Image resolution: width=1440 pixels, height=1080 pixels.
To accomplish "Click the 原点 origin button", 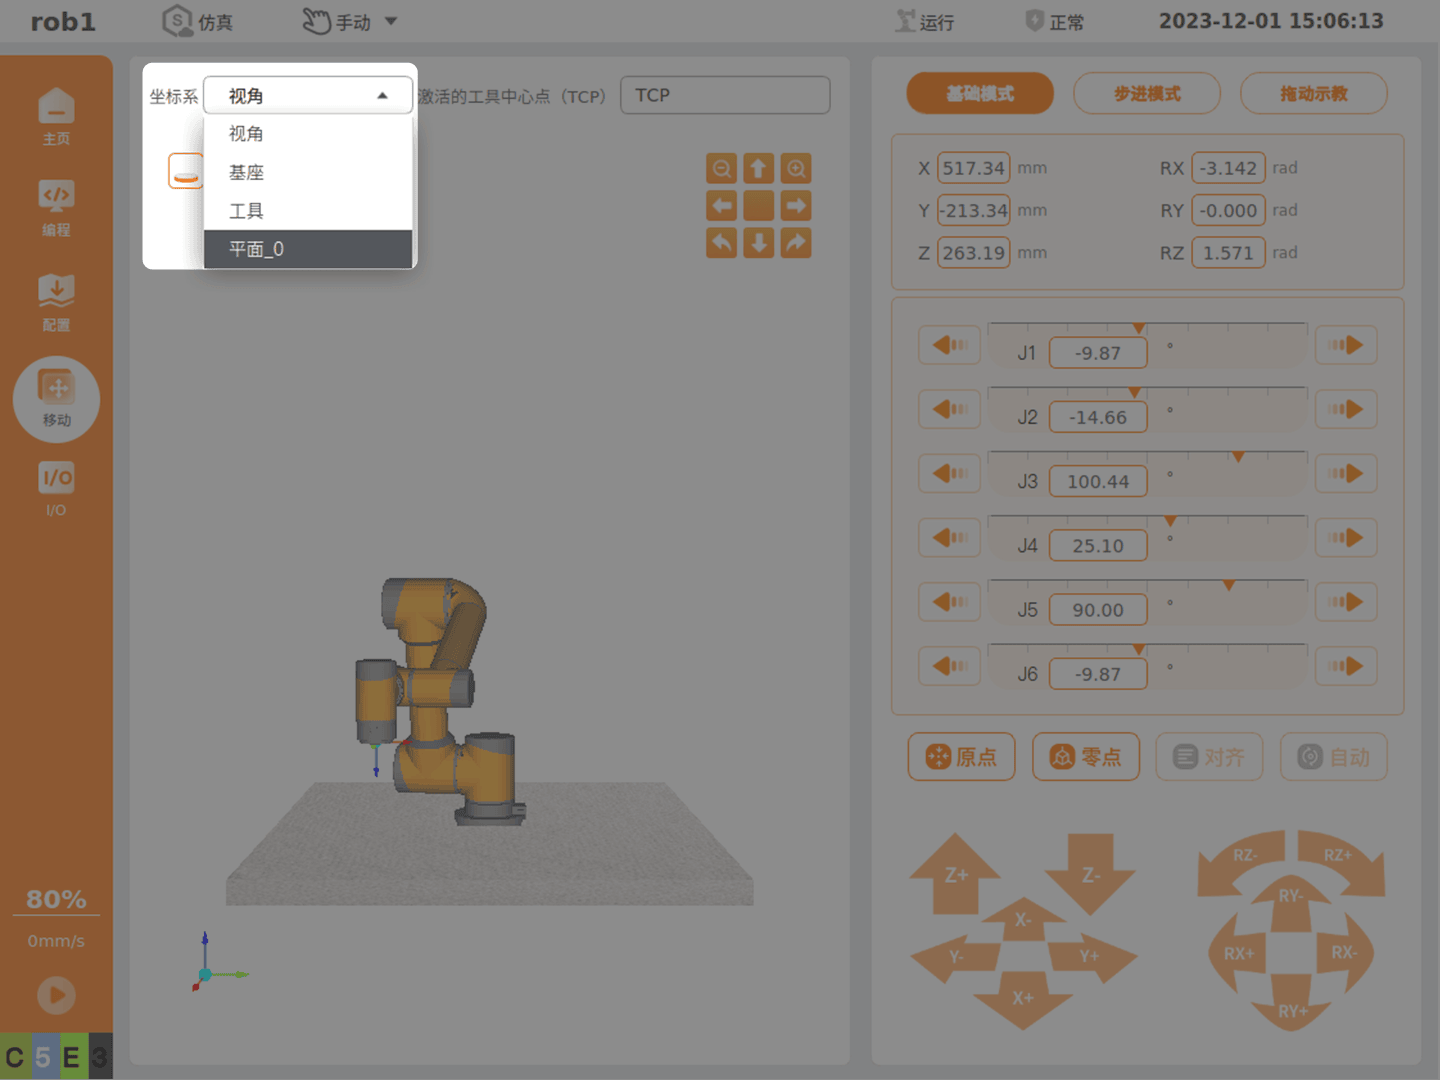I will pyautogui.click(x=961, y=757).
